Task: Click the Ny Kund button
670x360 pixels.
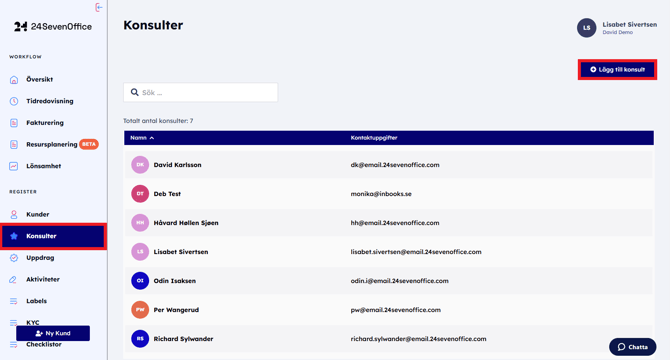Action: 53,333
